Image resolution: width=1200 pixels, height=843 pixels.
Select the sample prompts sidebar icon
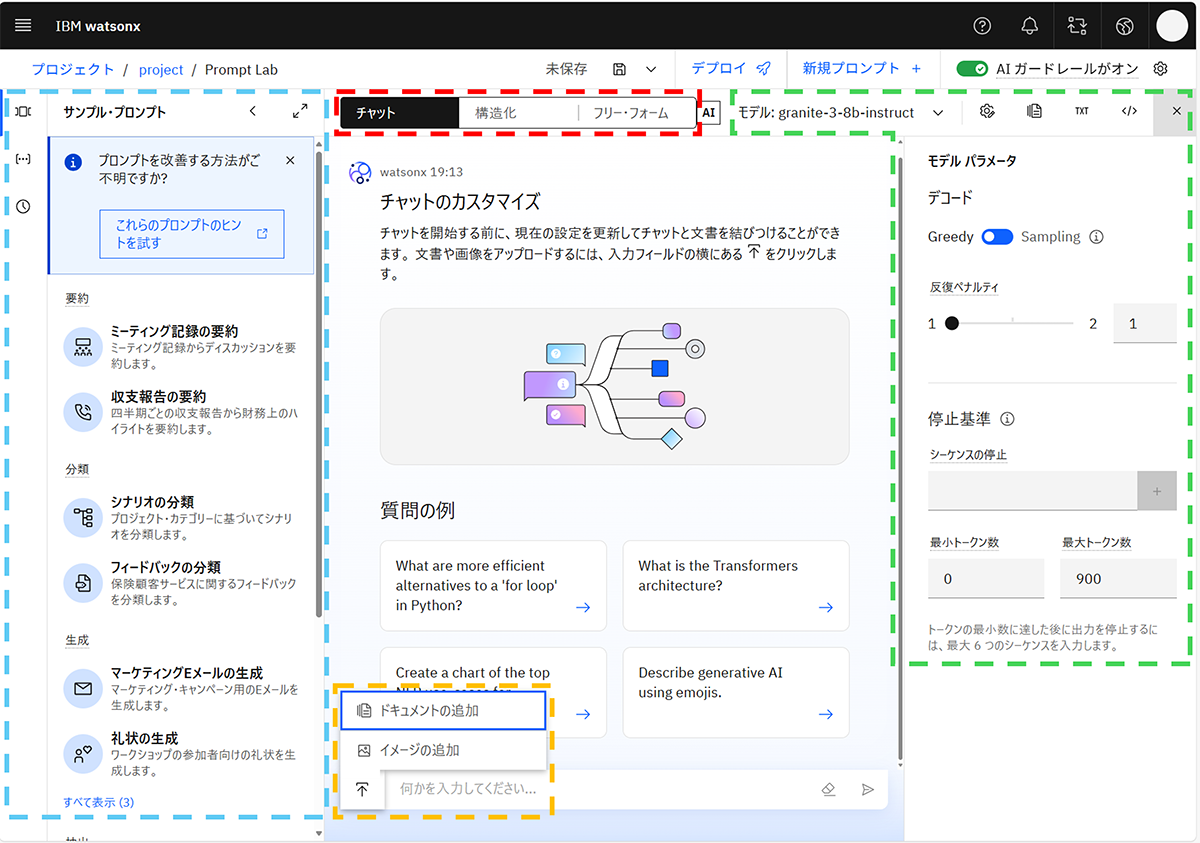tap(23, 112)
